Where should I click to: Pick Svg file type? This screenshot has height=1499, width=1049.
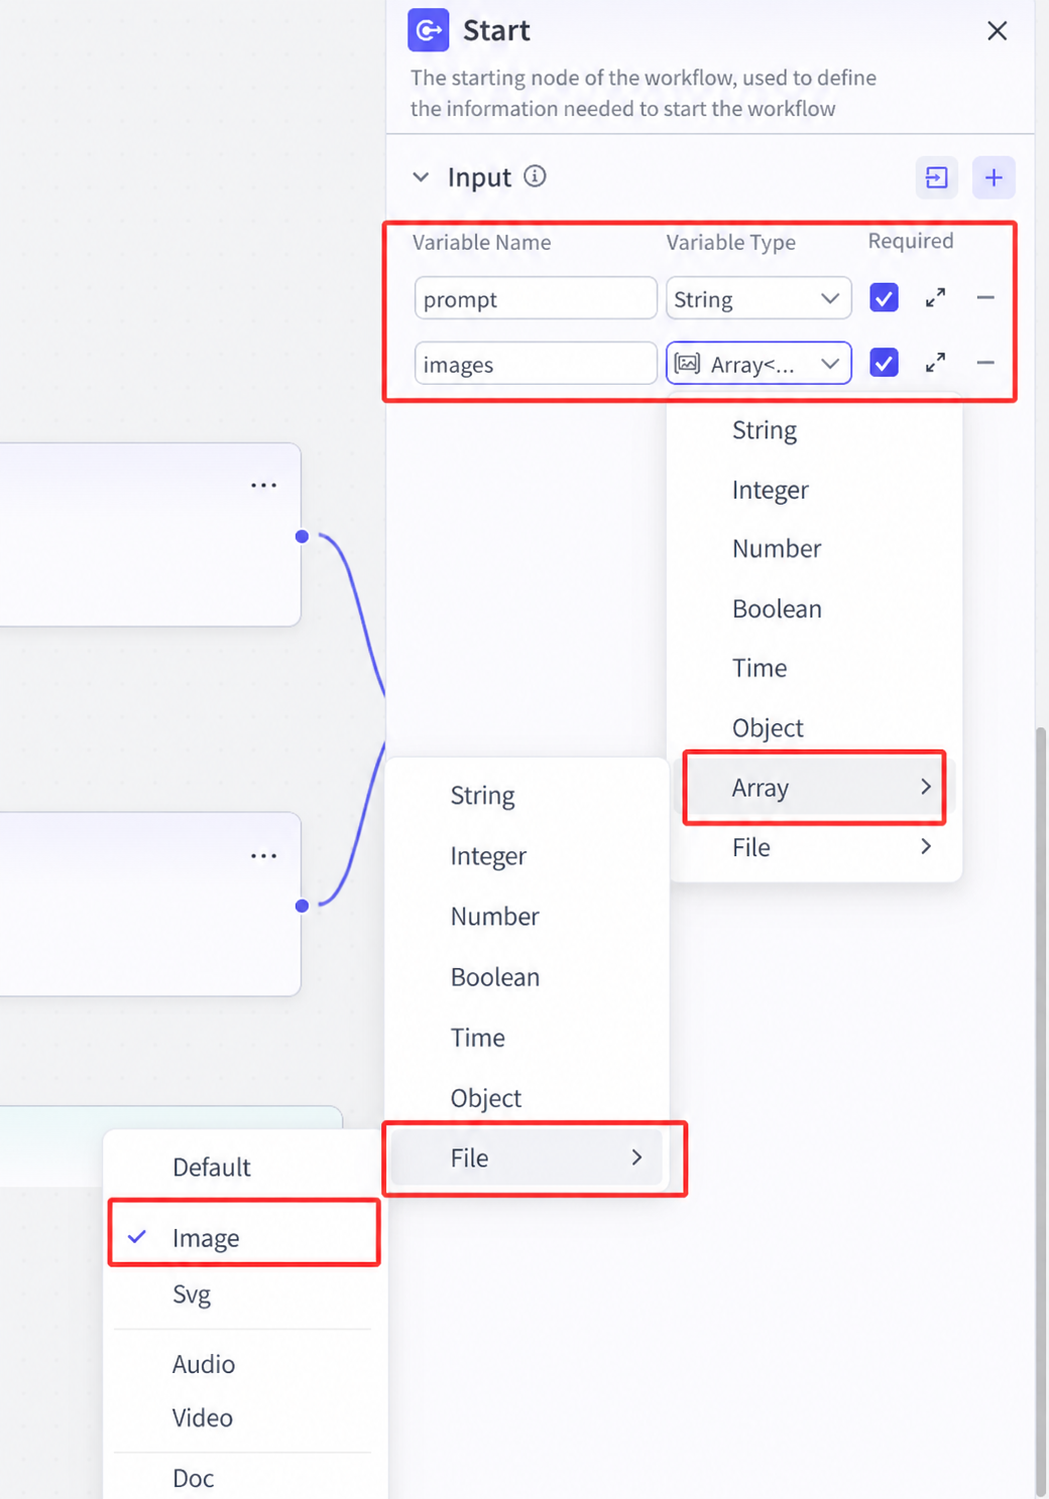click(x=191, y=1294)
